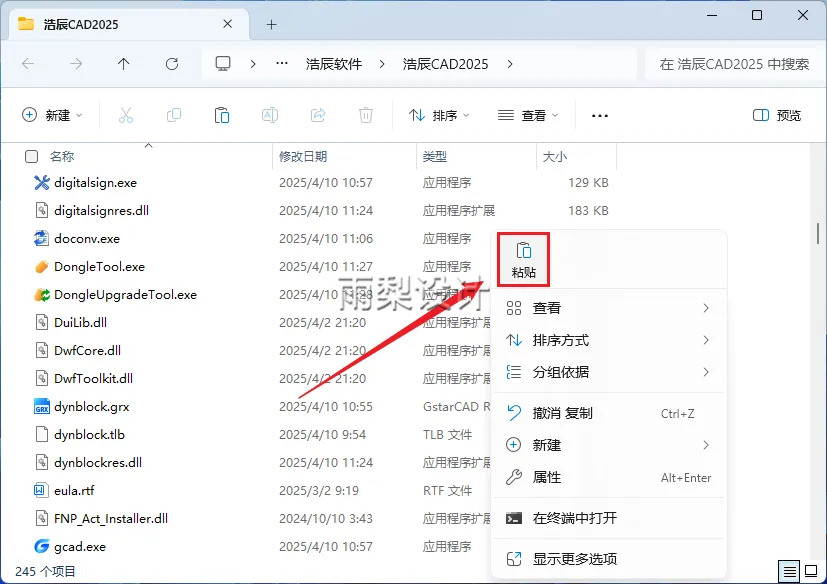Click the search box 在 浩辰CAD2025 中搜索
Image resolution: width=827 pixels, height=584 pixels.
pyautogui.click(x=734, y=64)
